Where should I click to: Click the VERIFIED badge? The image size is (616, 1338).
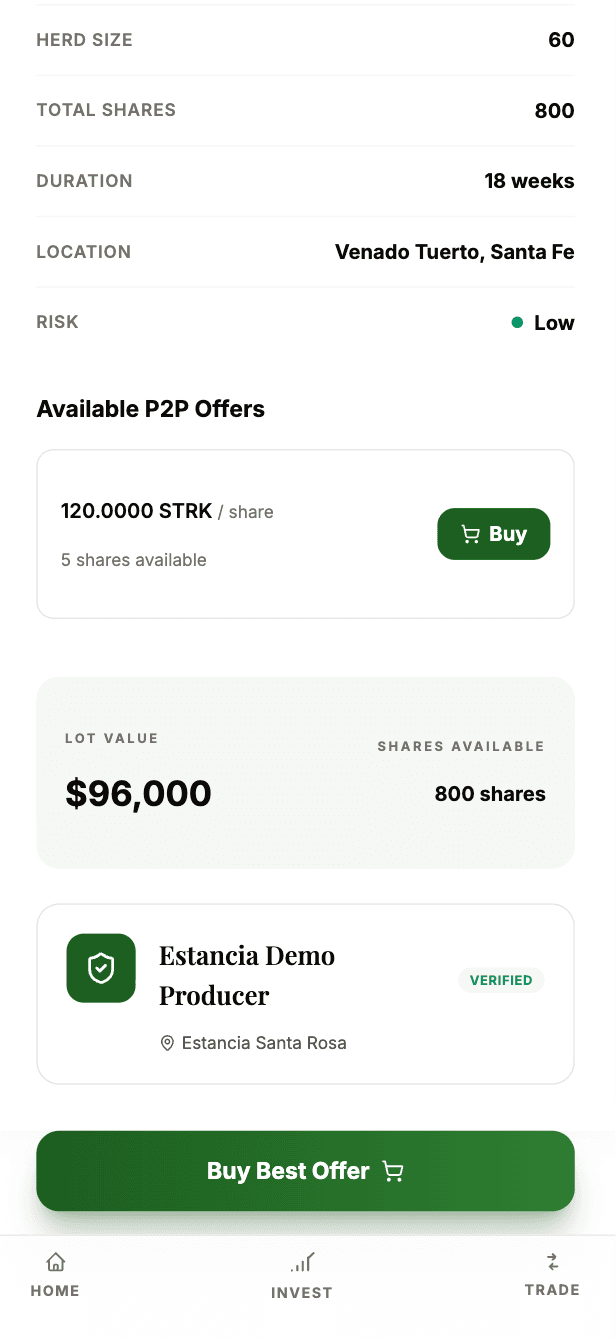click(501, 980)
